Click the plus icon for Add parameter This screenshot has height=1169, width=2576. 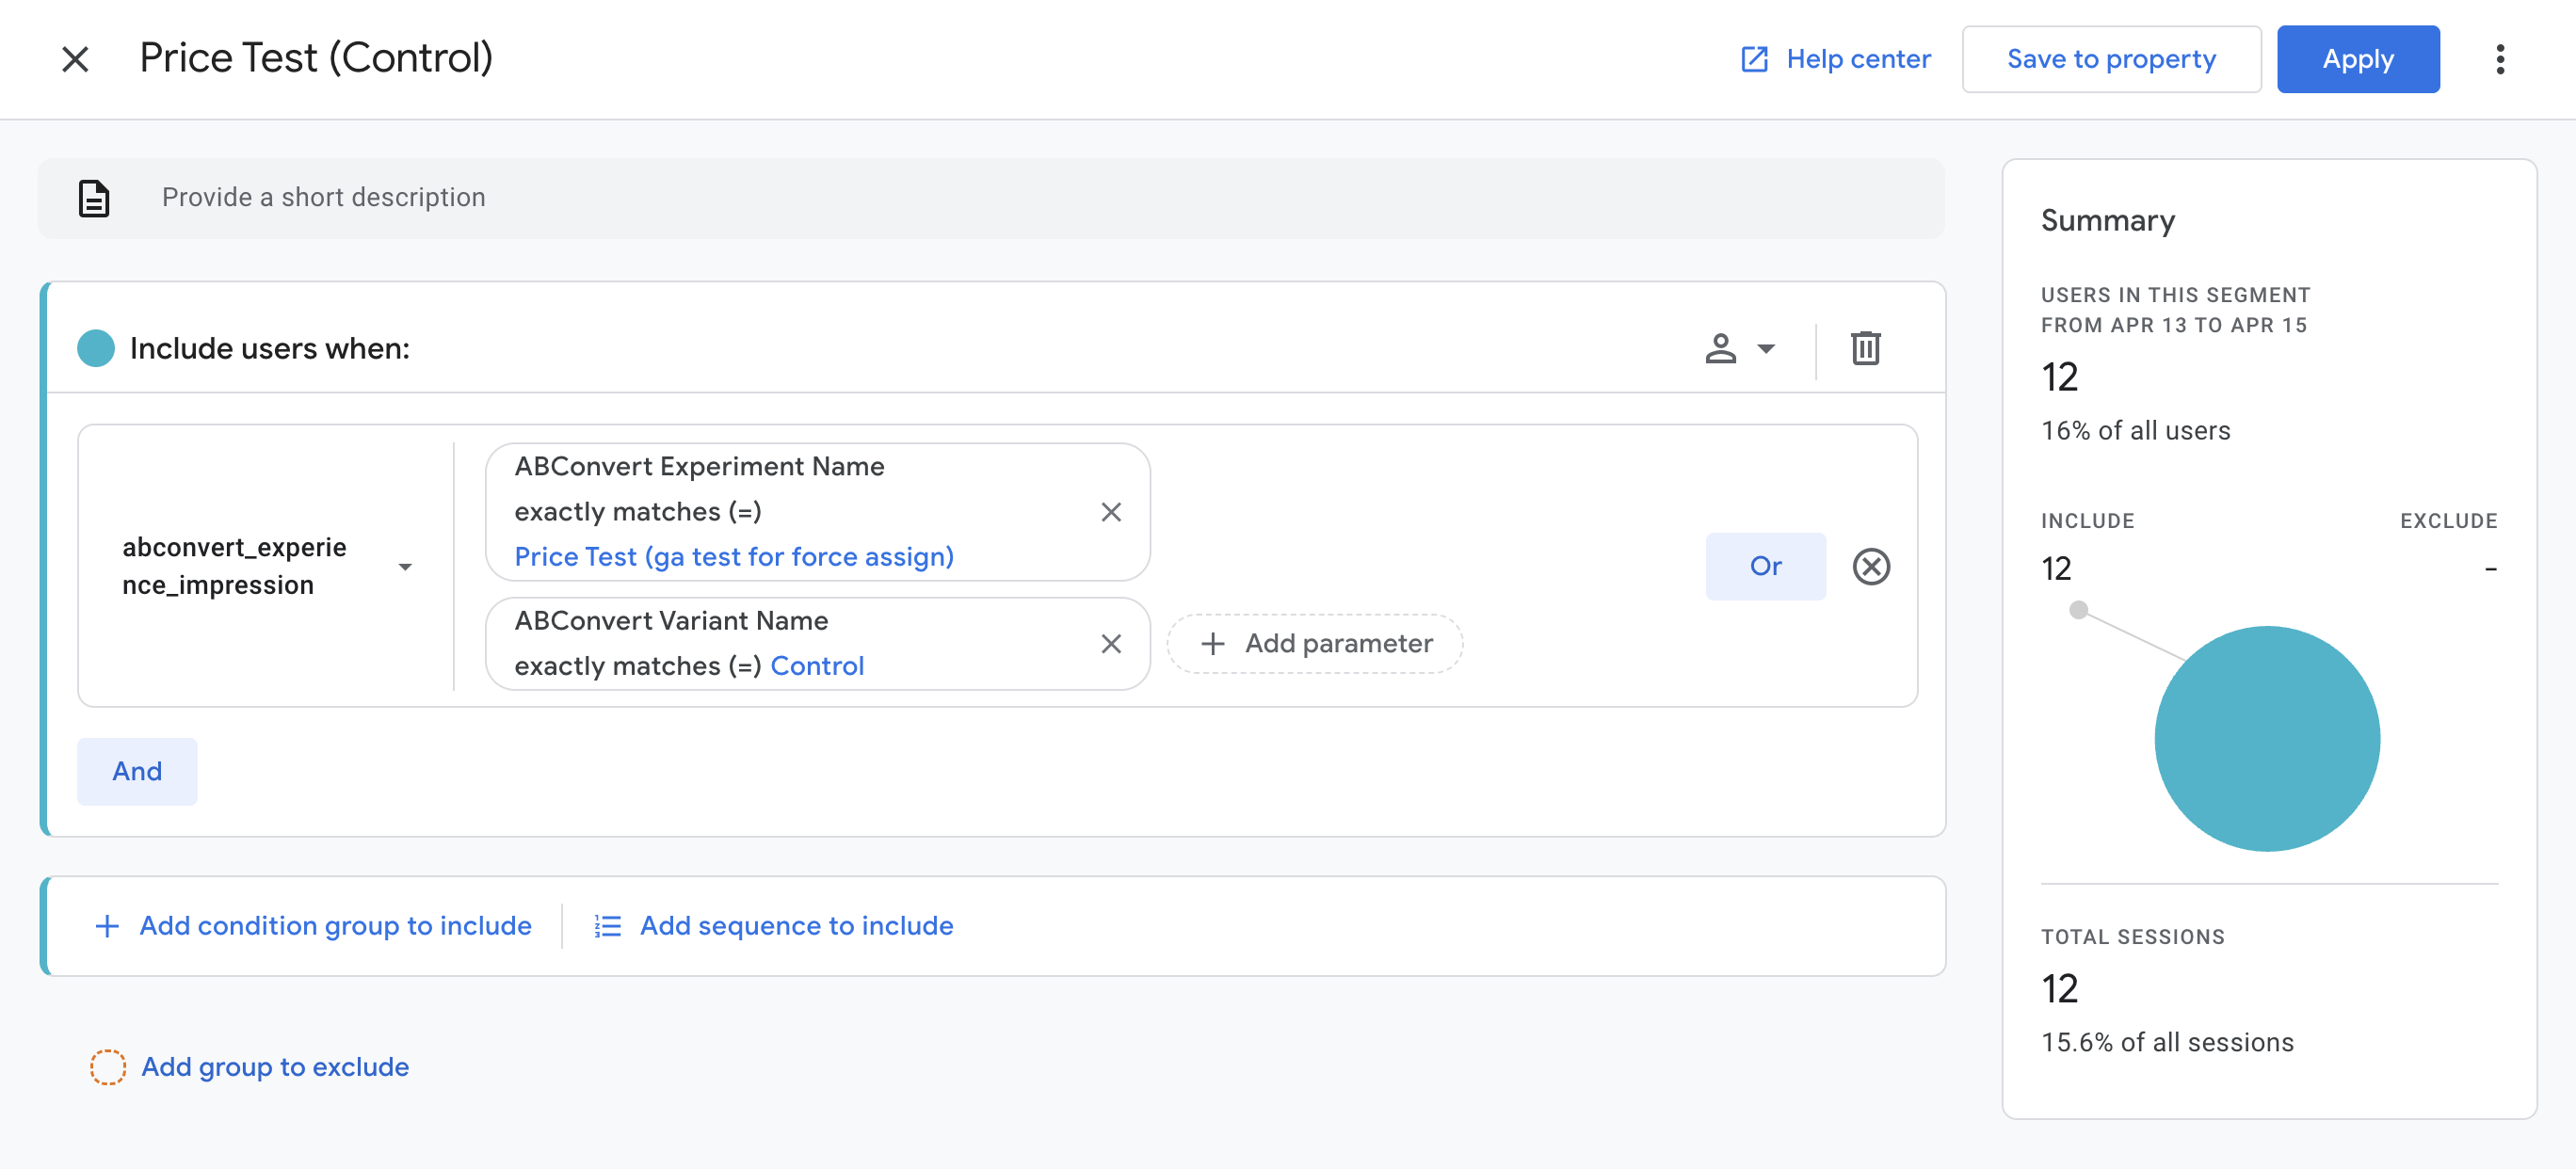(x=1212, y=643)
